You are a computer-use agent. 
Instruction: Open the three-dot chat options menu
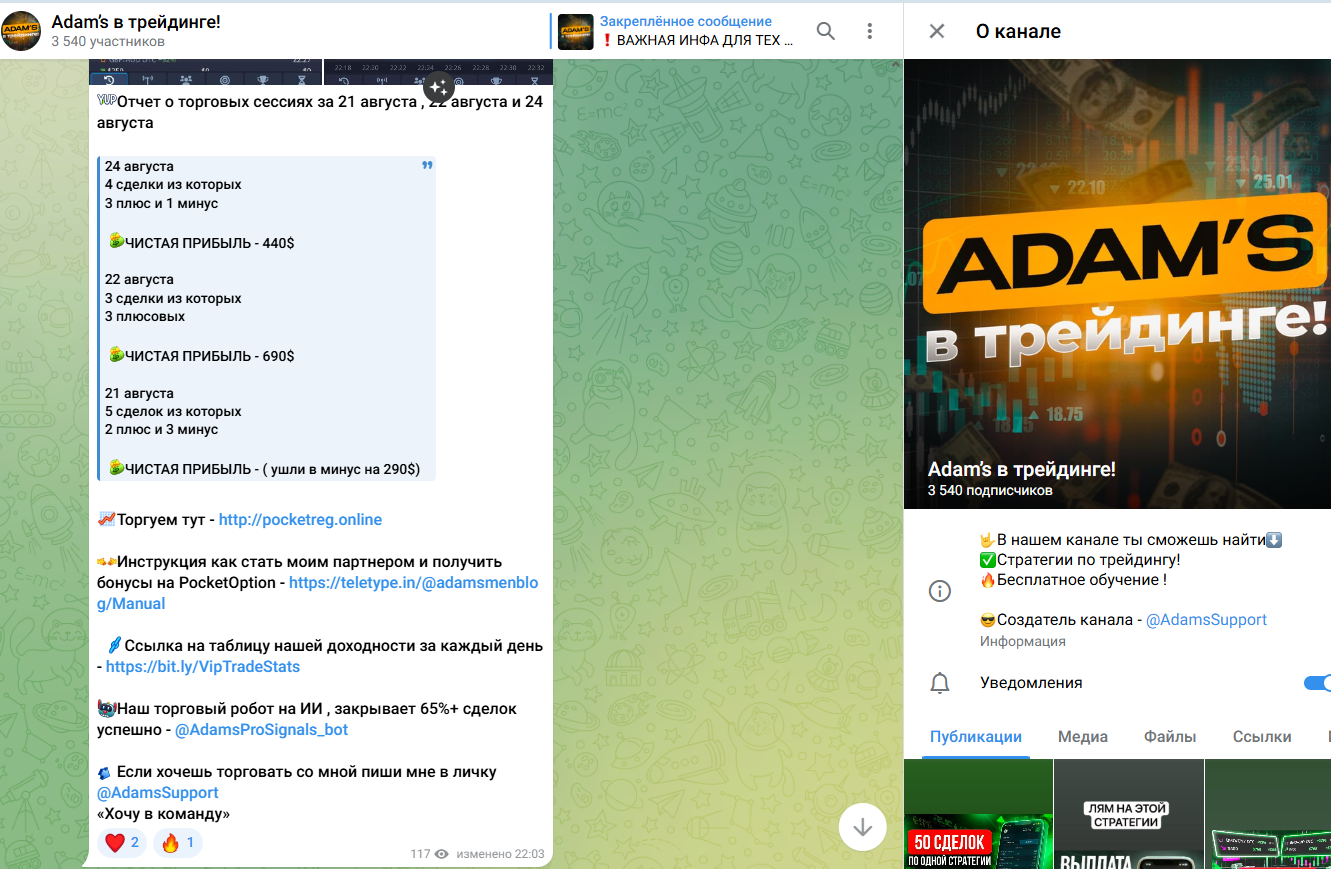coord(870,31)
